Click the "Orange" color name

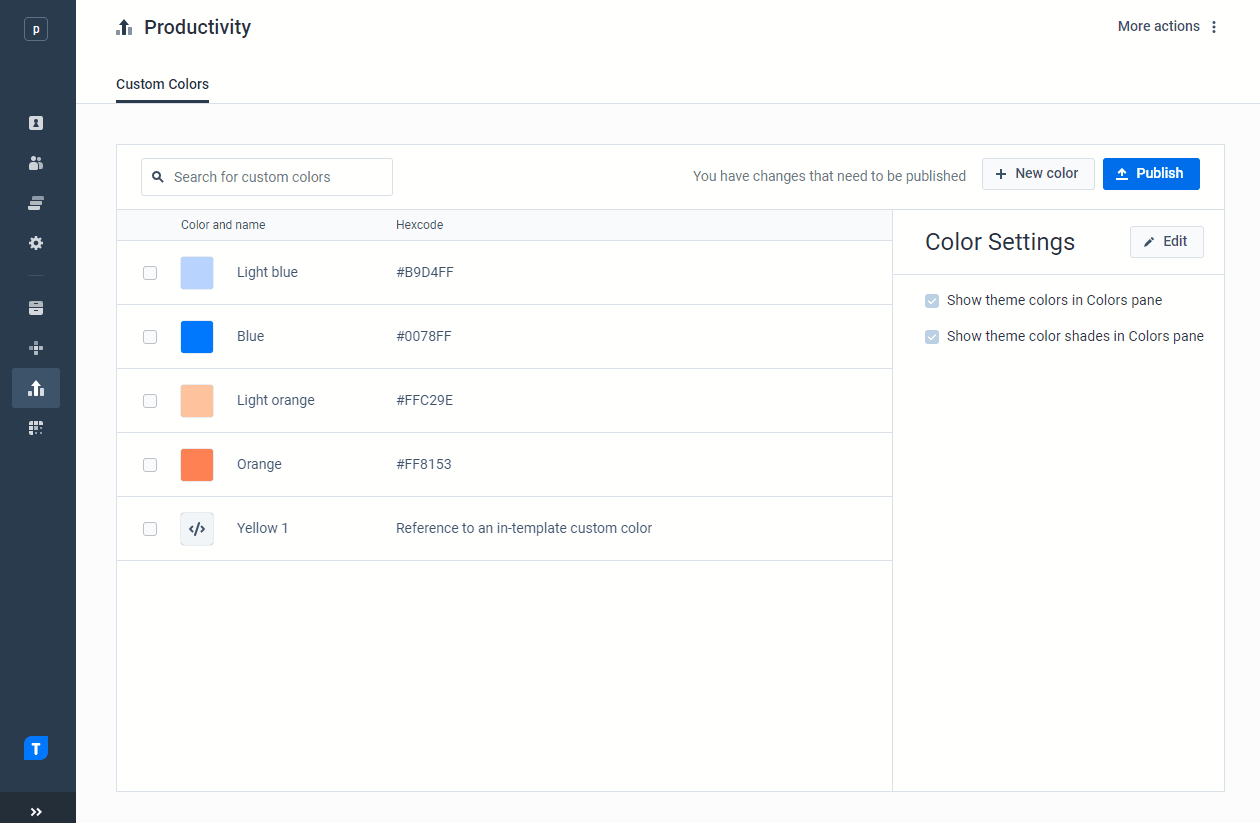(259, 465)
